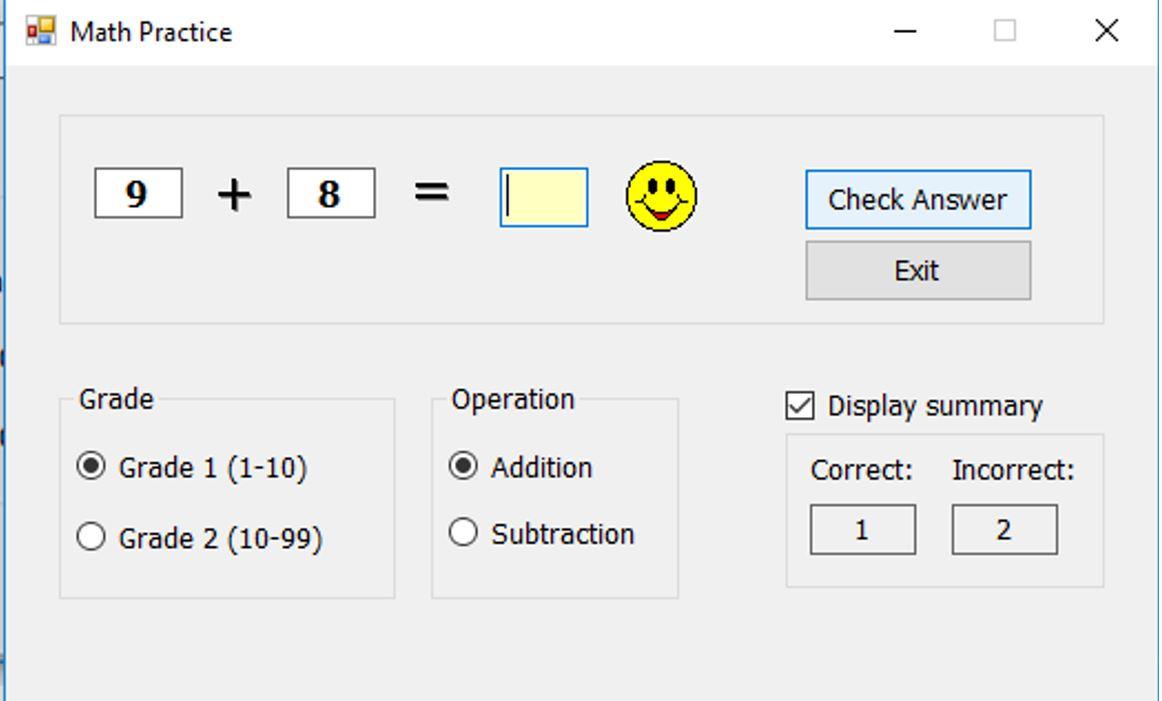This screenshot has width=1162, height=701.
Task: Click the Exit button
Action: [x=916, y=269]
